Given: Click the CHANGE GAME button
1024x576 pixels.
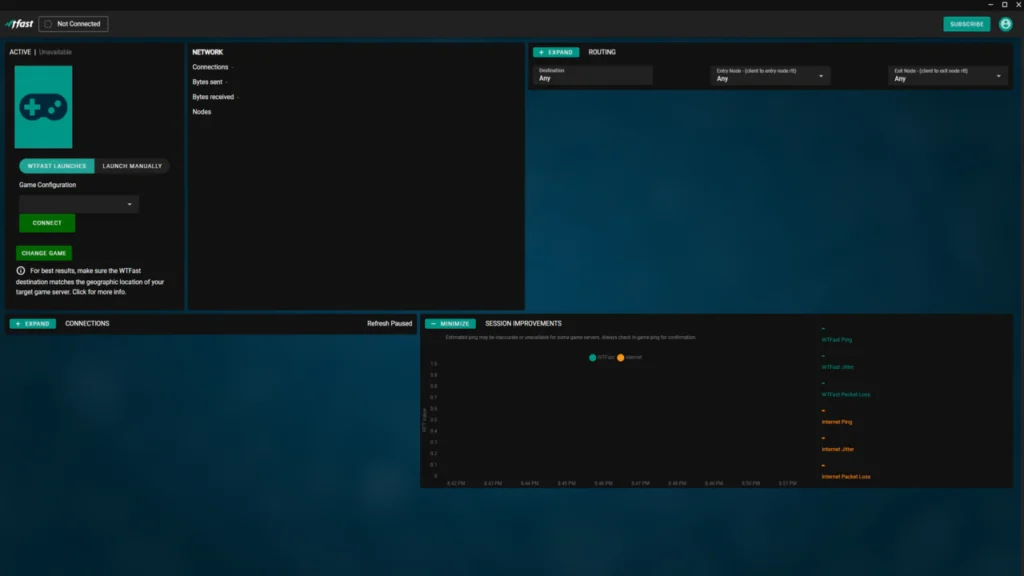Looking at the screenshot, I should pos(43,253).
